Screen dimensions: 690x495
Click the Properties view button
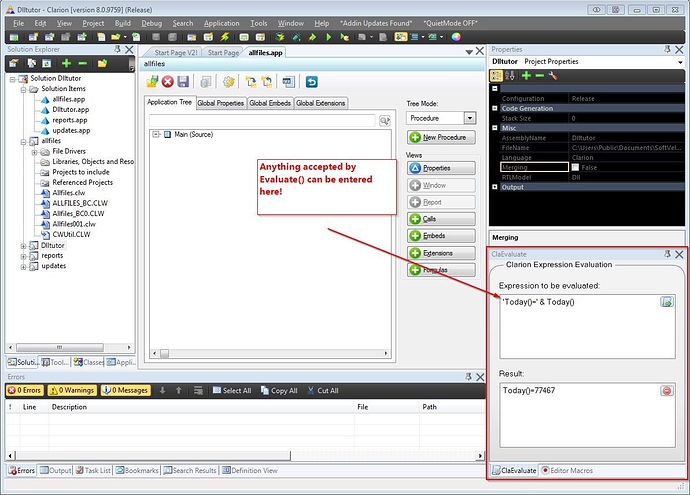click(441, 168)
